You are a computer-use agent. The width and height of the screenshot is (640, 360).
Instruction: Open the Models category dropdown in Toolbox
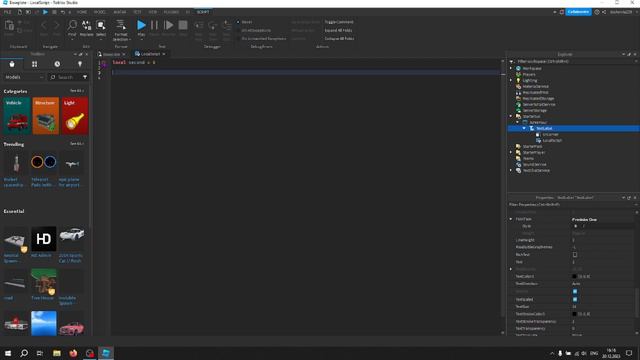pyautogui.click(x=24, y=77)
